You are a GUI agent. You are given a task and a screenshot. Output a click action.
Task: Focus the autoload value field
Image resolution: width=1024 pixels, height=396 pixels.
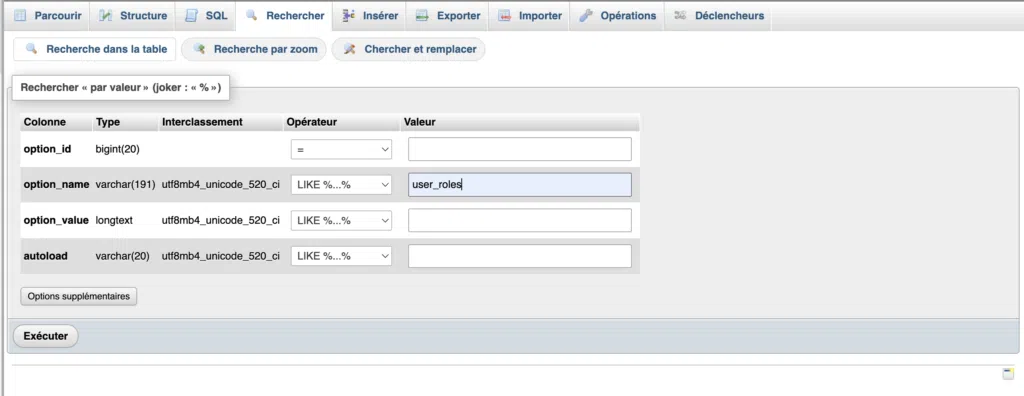click(520, 256)
